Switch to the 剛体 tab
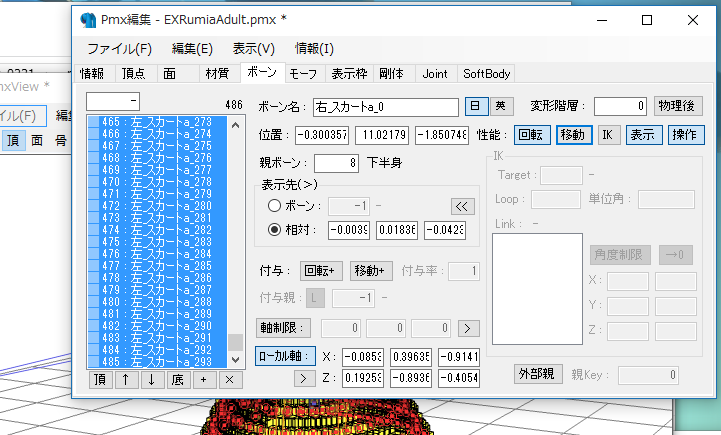721x435 pixels. (x=391, y=73)
